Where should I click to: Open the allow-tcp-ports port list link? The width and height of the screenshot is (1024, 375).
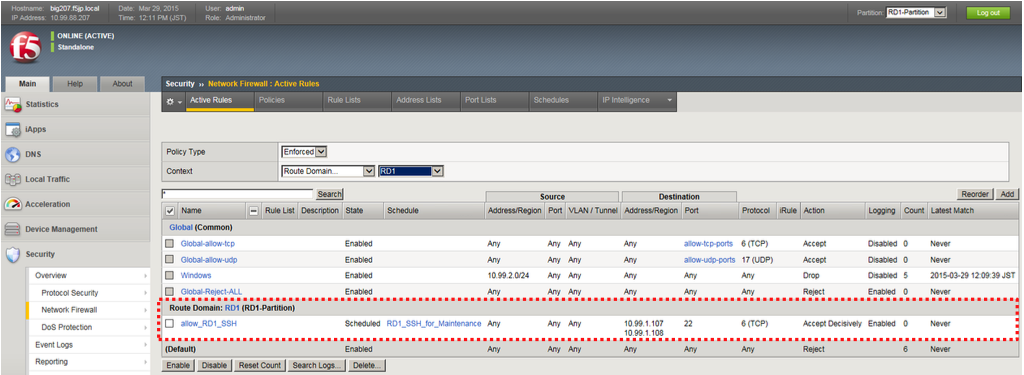708,244
